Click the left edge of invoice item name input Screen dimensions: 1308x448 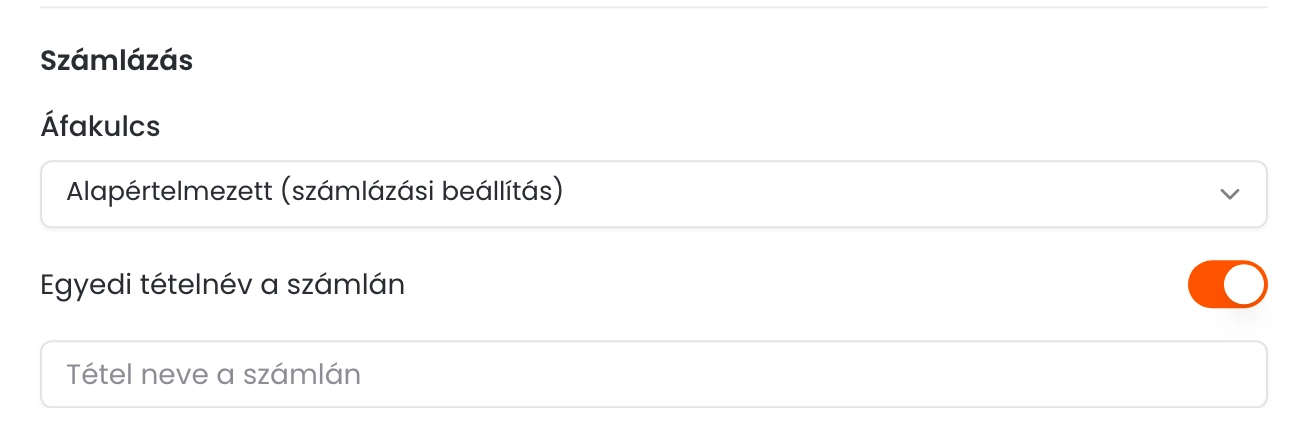point(53,374)
